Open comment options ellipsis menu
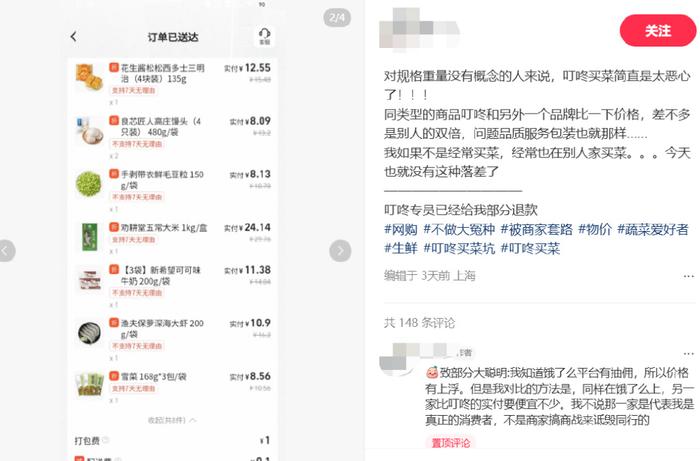700x461 pixels. tap(688, 354)
